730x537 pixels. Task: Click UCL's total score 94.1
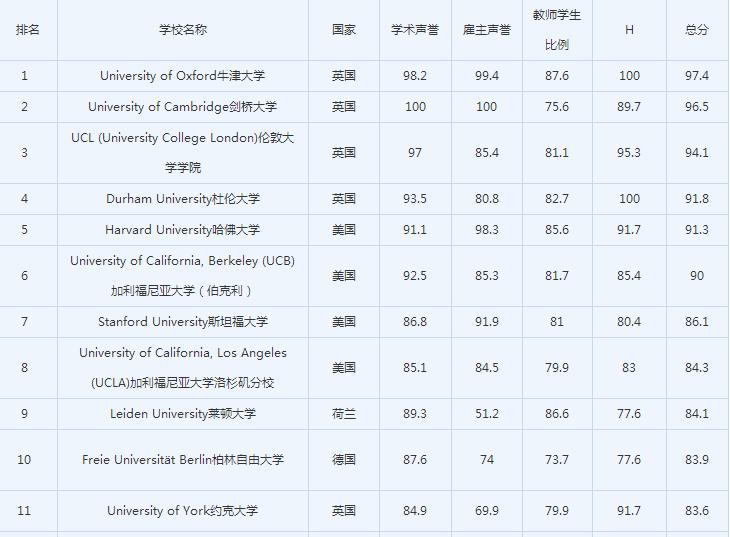point(697,153)
